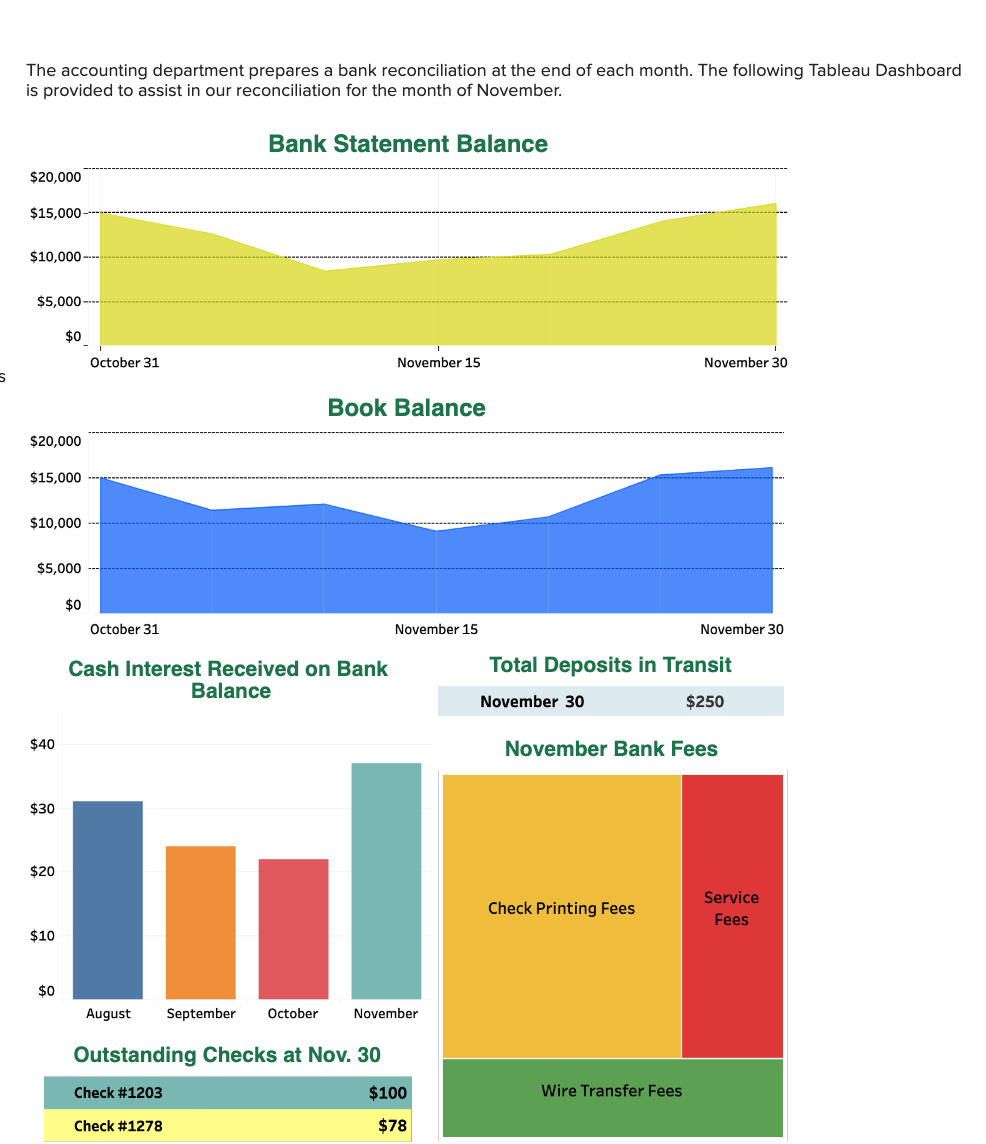Viewport: 986px width, 1144px height.
Task: Click the $250 deposits in transit value
Action: pyautogui.click(x=705, y=701)
